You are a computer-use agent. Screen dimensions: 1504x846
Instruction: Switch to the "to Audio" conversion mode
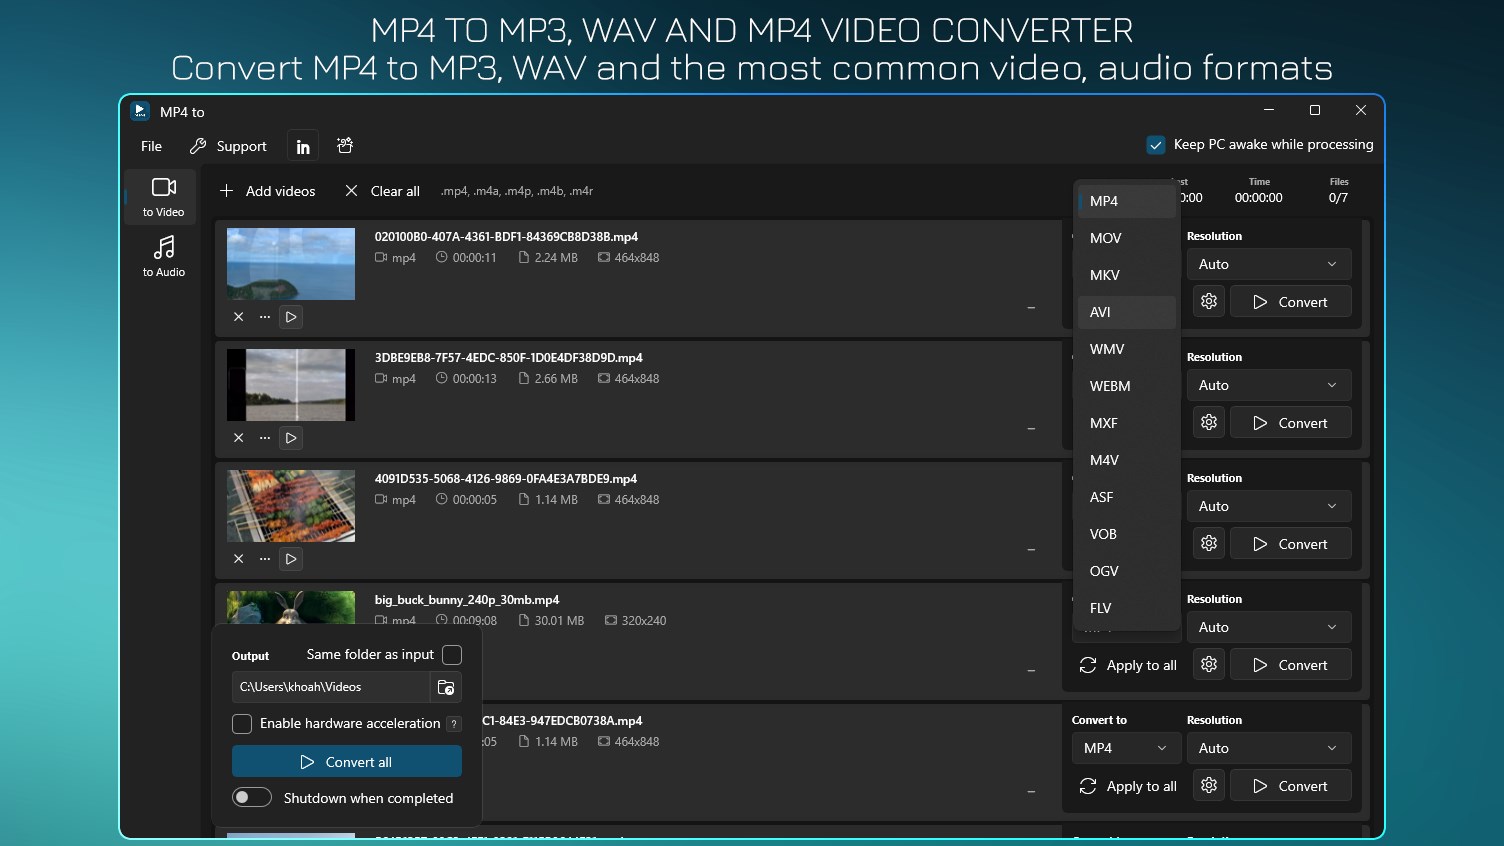coord(162,256)
